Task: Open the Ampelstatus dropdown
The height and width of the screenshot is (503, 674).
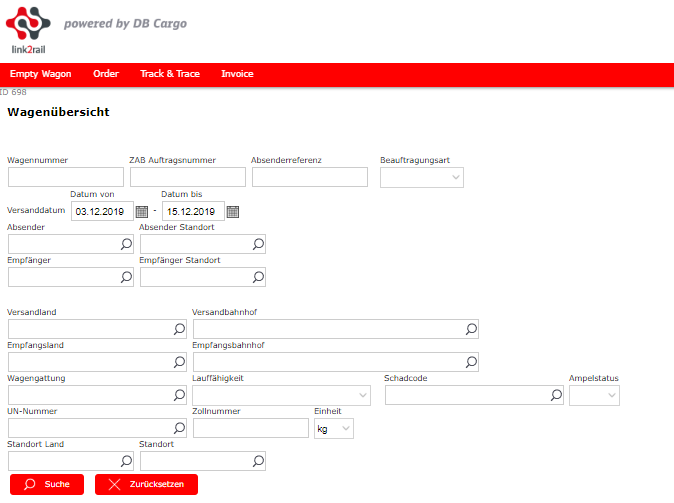Action: 594,396
